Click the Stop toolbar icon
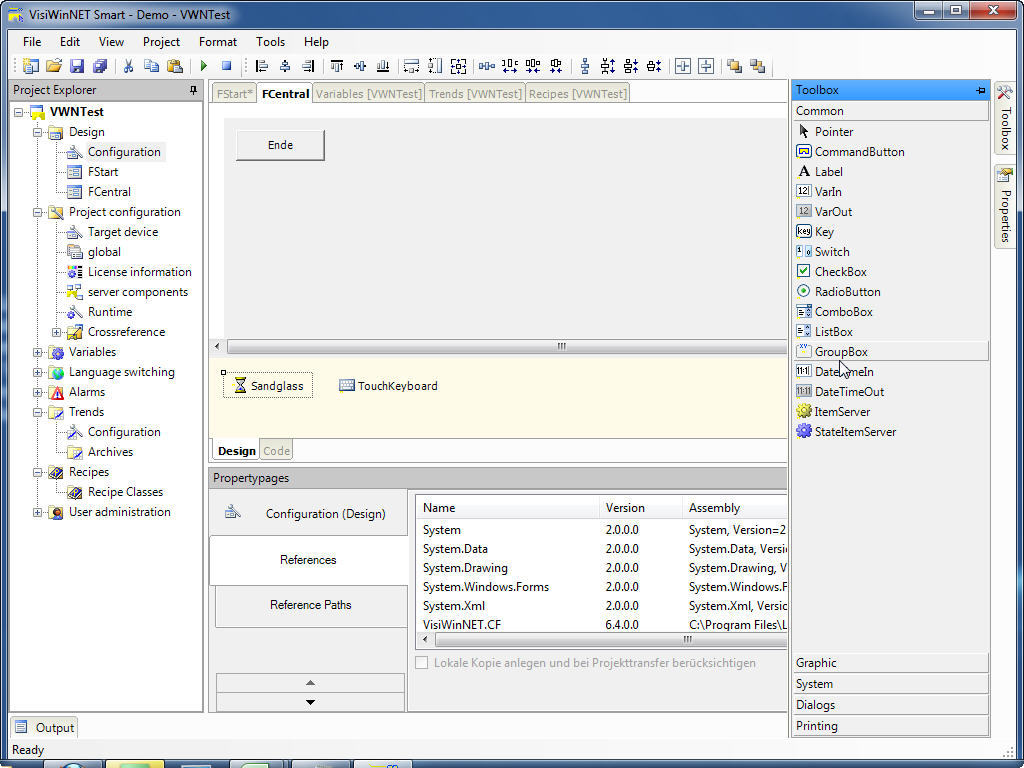 coord(227,64)
